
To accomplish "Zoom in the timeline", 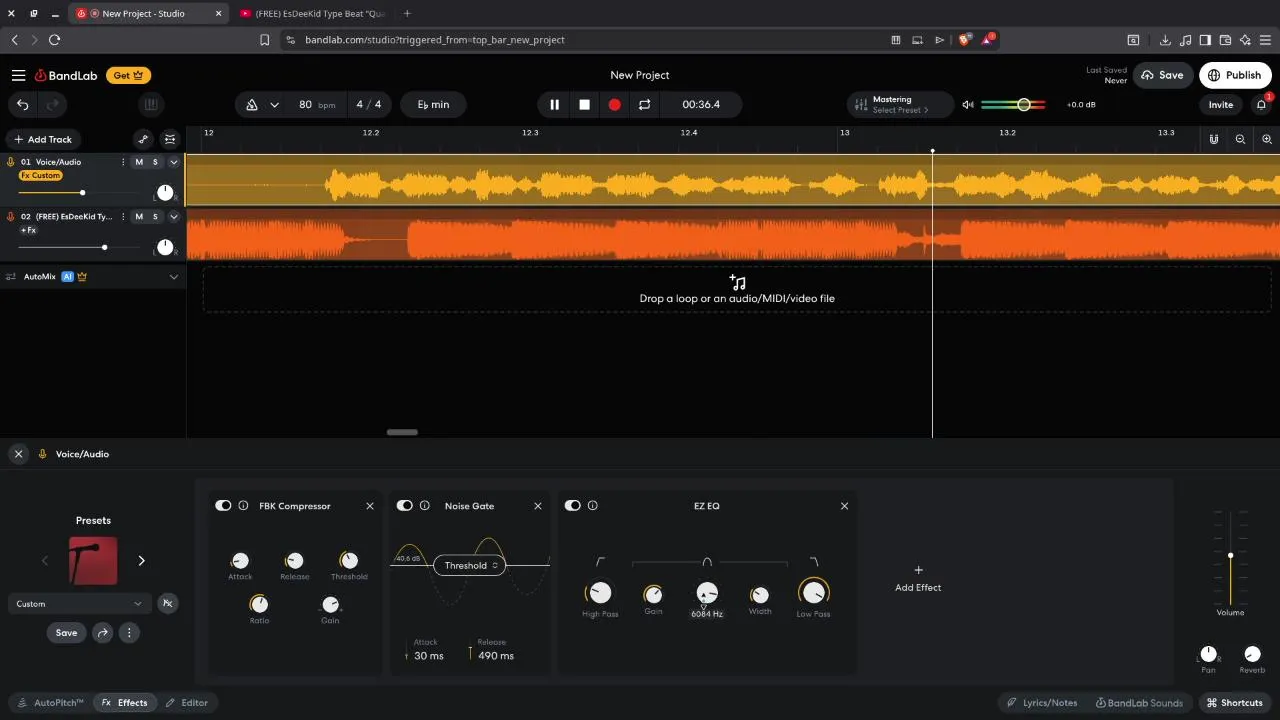I will [x=1267, y=139].
